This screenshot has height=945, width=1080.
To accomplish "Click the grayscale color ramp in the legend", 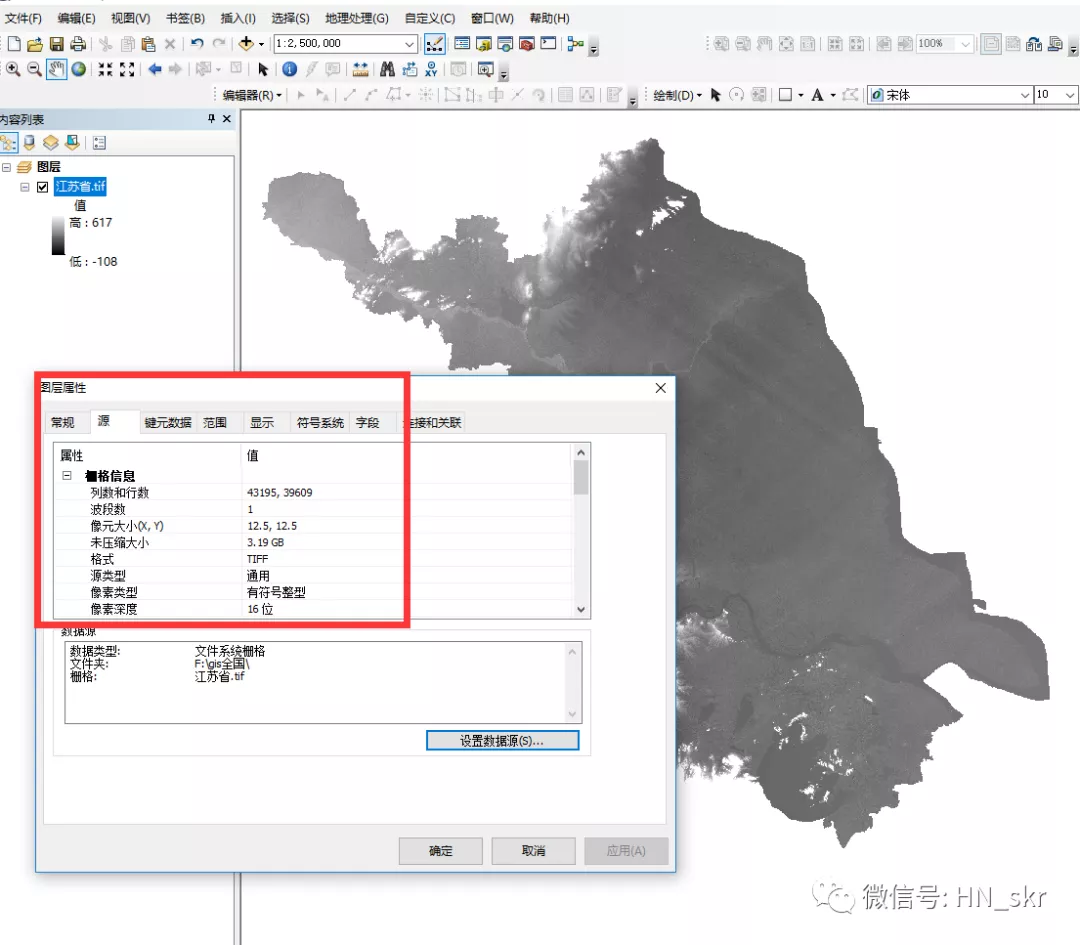I will coord(58,236).
